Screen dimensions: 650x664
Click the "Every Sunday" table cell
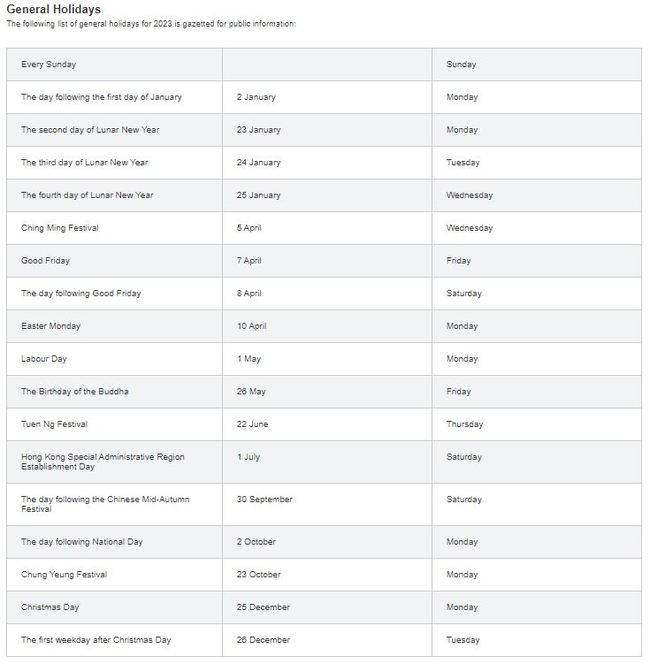pyautogui.click(x=48, y=65)
